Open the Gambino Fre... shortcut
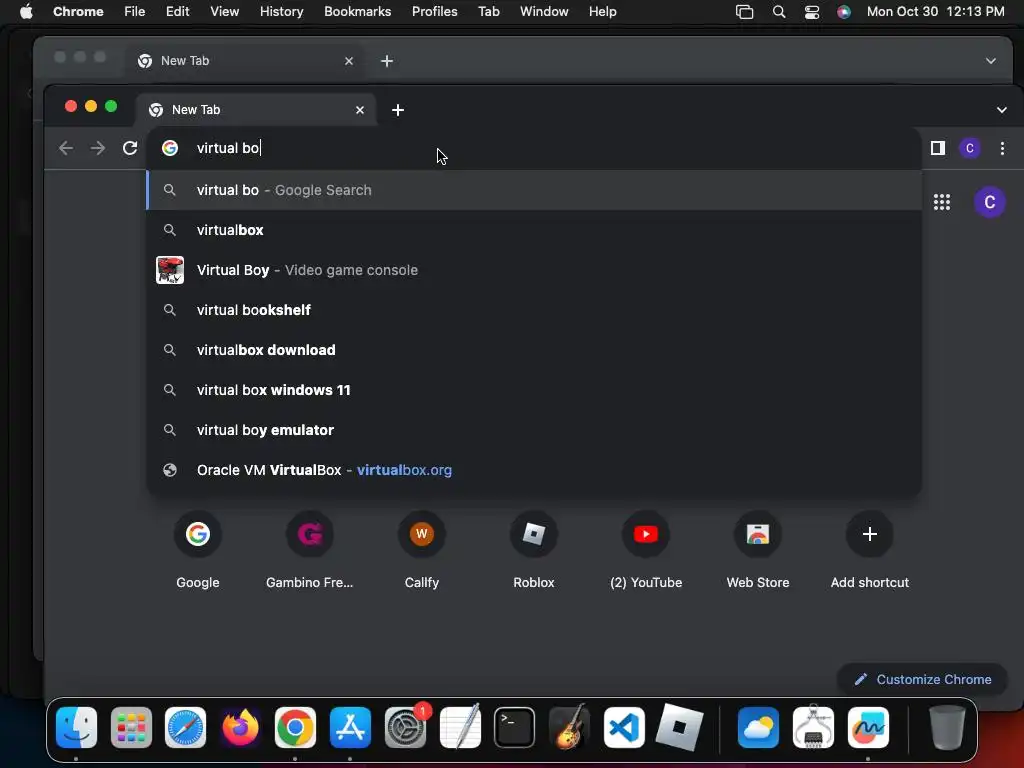The width and height of the screenshot is (1024, 768). (x=310, y=550)
